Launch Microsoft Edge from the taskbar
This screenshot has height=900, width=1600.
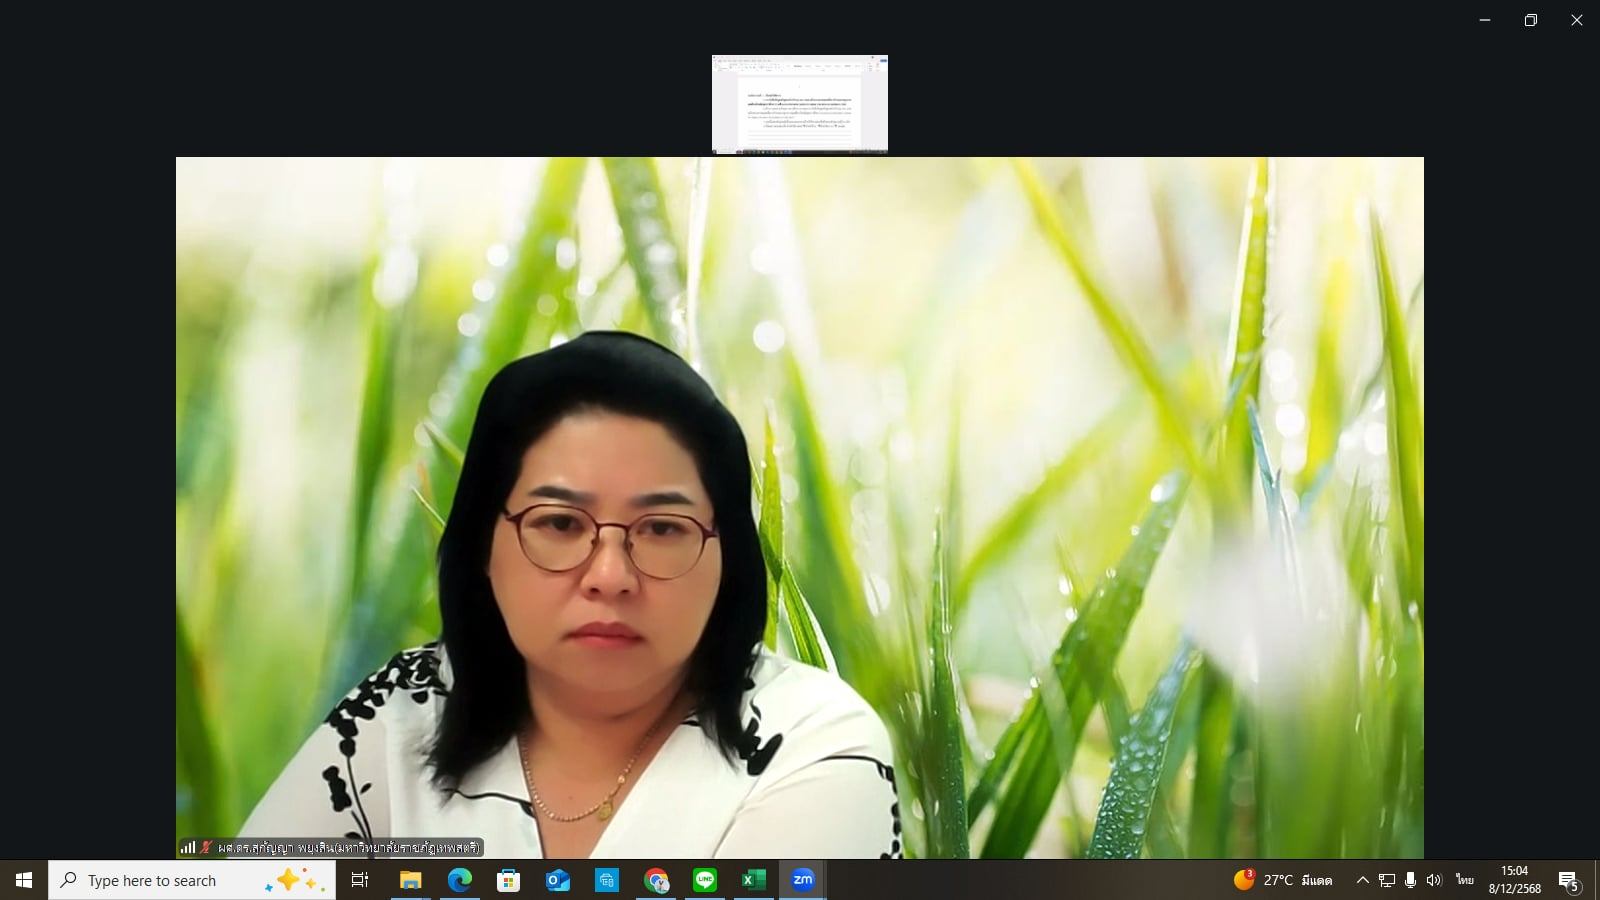pos(459,880)
